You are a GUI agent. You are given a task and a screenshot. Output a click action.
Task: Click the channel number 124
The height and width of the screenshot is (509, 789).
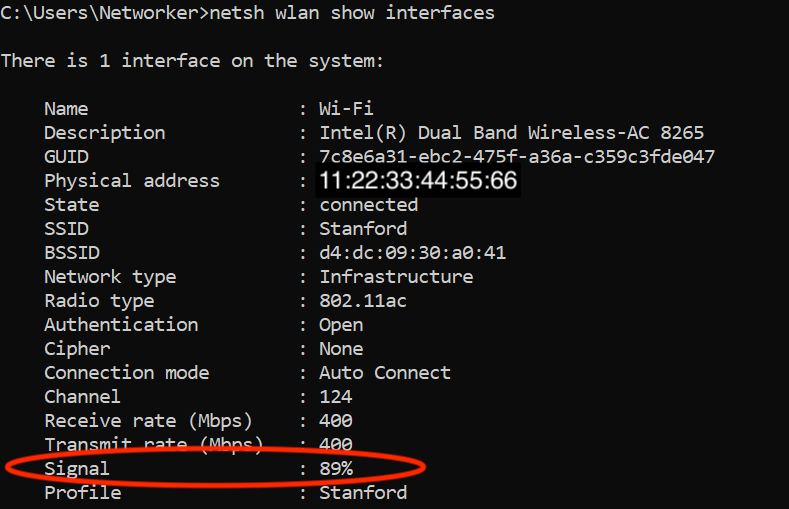click(336, 397)
